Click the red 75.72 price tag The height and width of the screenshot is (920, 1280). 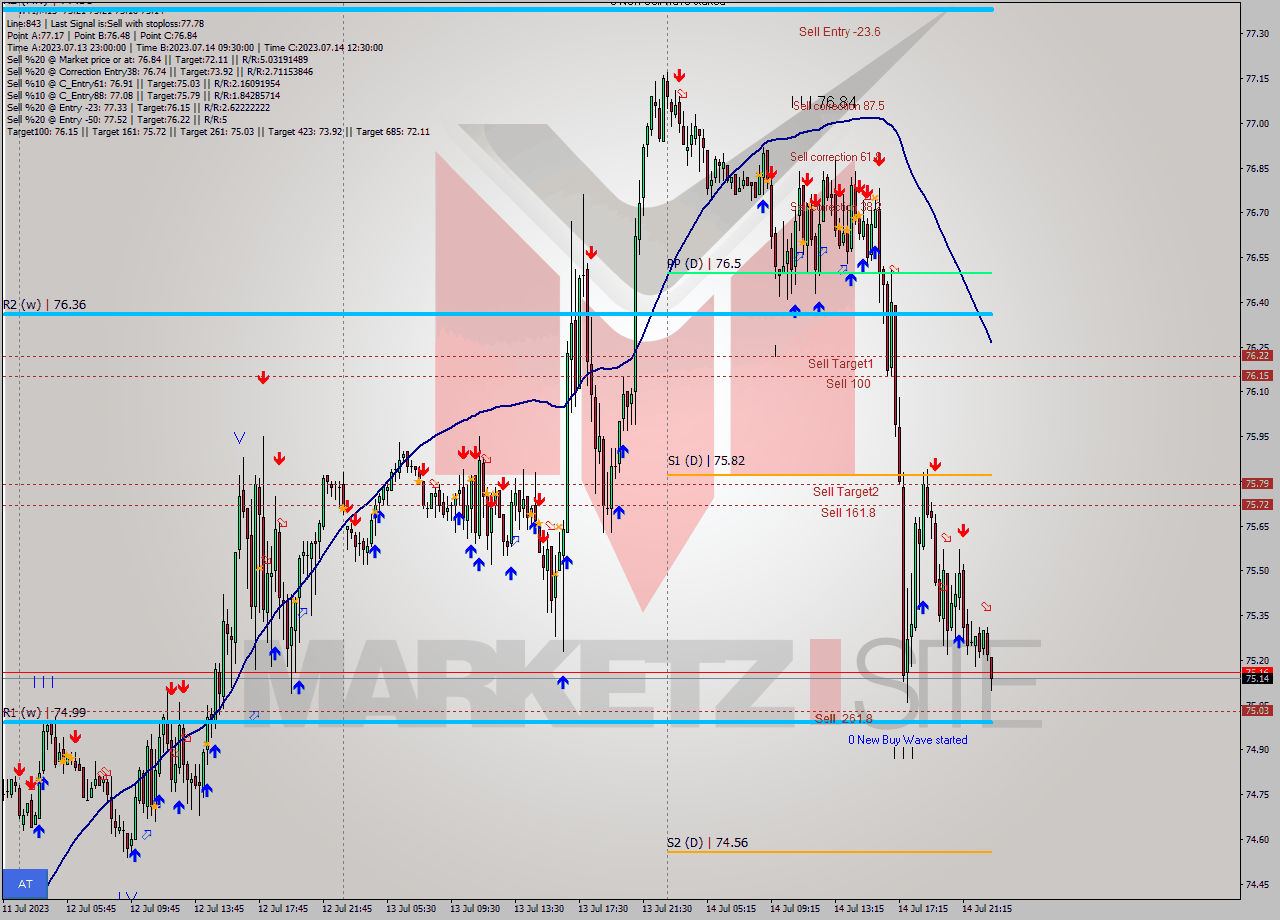coord(1257,504)
